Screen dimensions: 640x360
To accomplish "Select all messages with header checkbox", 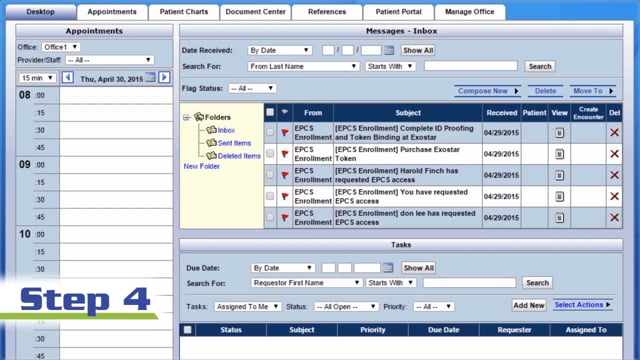I will [270, 112].
